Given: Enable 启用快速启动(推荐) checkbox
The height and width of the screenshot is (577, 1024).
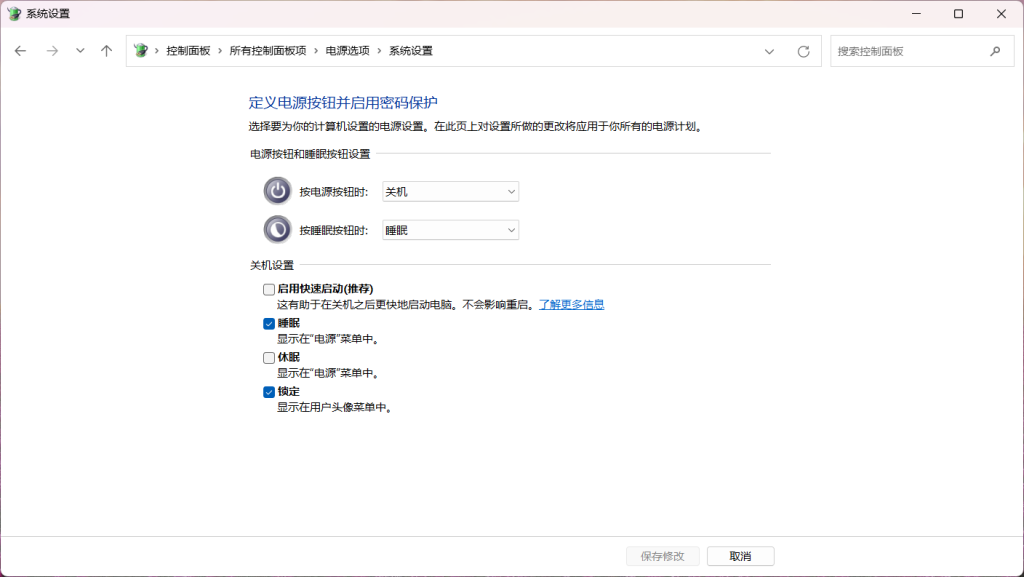Looking at the screenshot, I should coord(268,289).
